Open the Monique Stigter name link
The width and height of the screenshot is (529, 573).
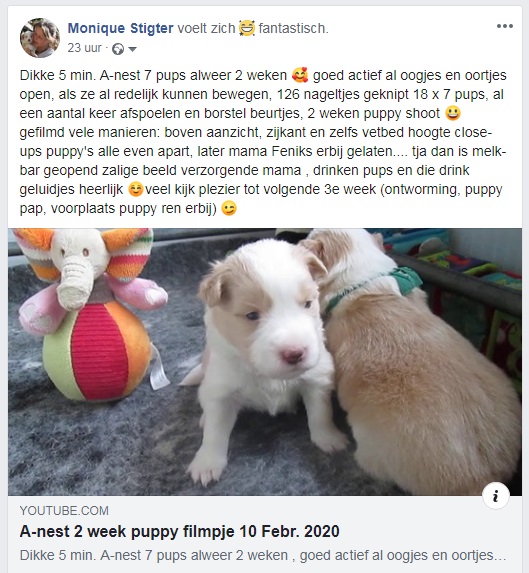[120, 28]
